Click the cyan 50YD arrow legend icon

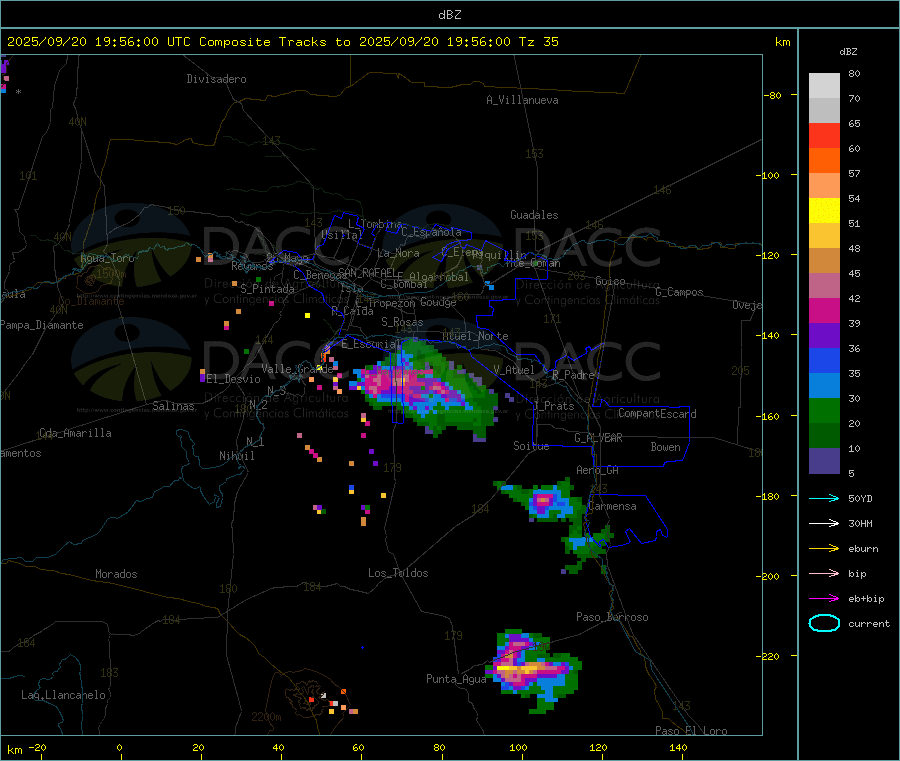click(824, 498)
